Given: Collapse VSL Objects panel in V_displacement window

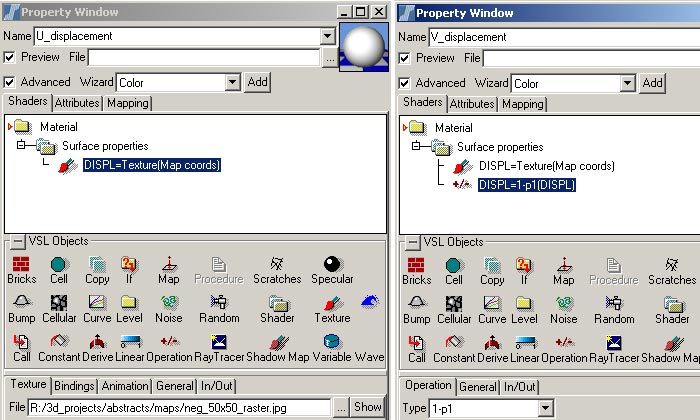Looking at the screenshot, I should tap(412, 242).
